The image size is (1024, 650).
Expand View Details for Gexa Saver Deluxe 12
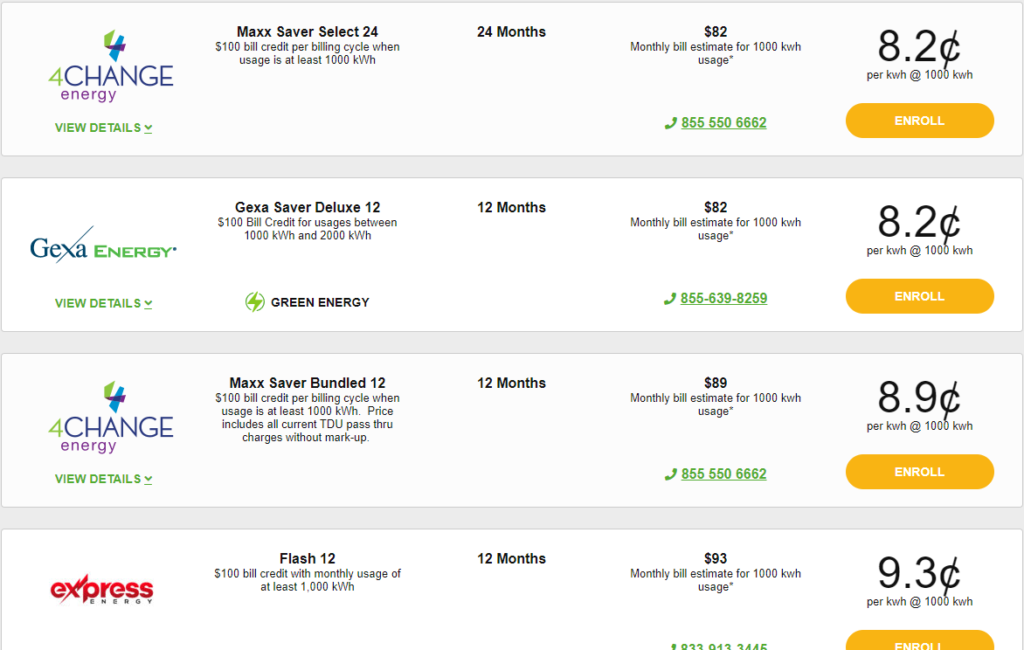tap(103, 304)
